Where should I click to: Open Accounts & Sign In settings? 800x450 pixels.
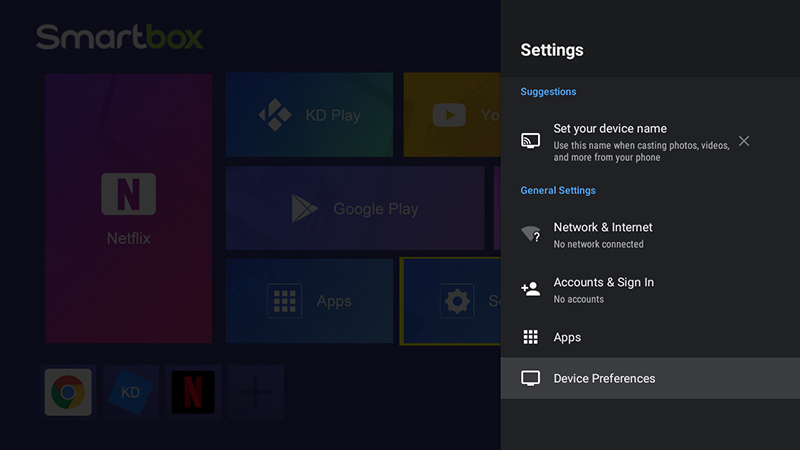click(650, 289)
